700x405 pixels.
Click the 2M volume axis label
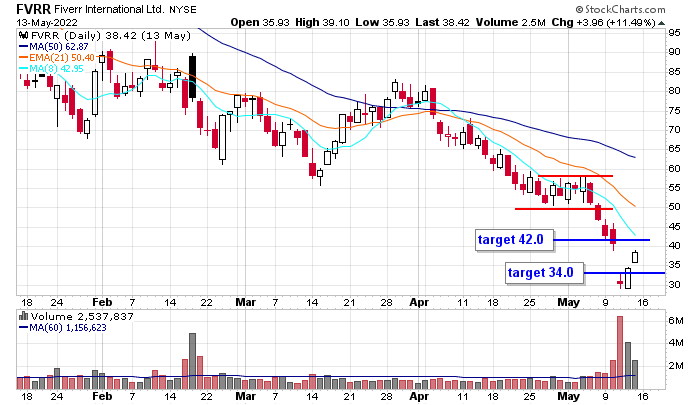676,366
